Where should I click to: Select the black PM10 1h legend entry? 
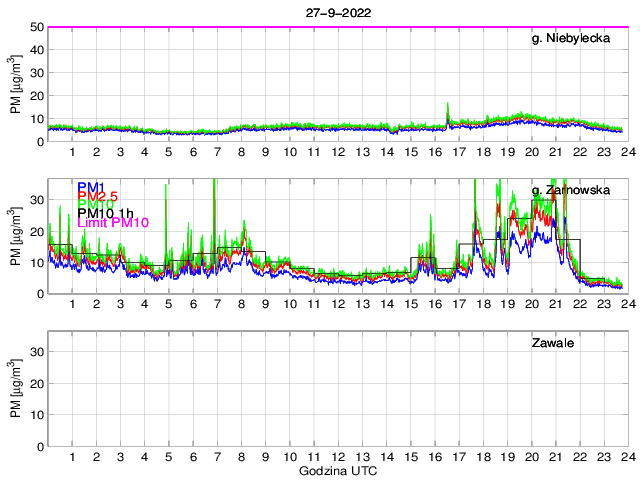[103, 211]
